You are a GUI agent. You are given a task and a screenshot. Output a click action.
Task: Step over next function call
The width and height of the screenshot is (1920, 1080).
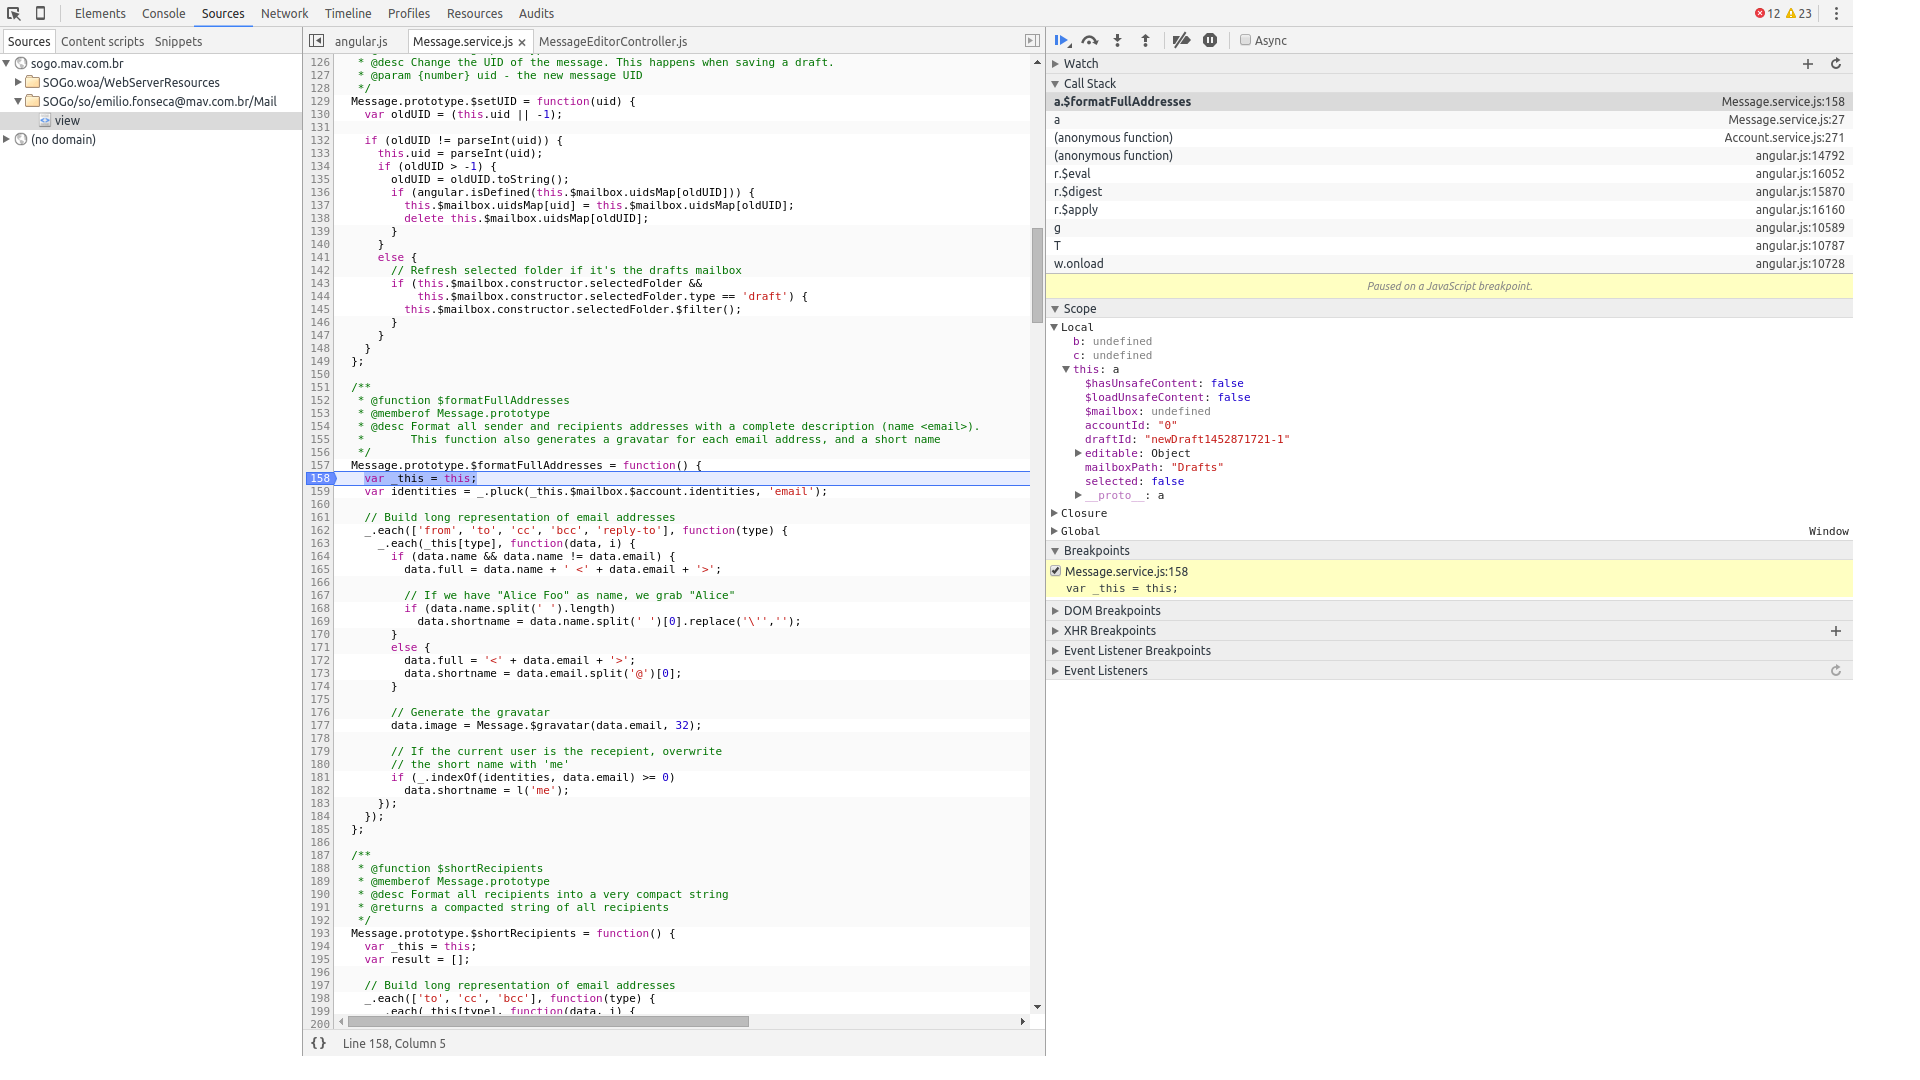click(1090, 41)
